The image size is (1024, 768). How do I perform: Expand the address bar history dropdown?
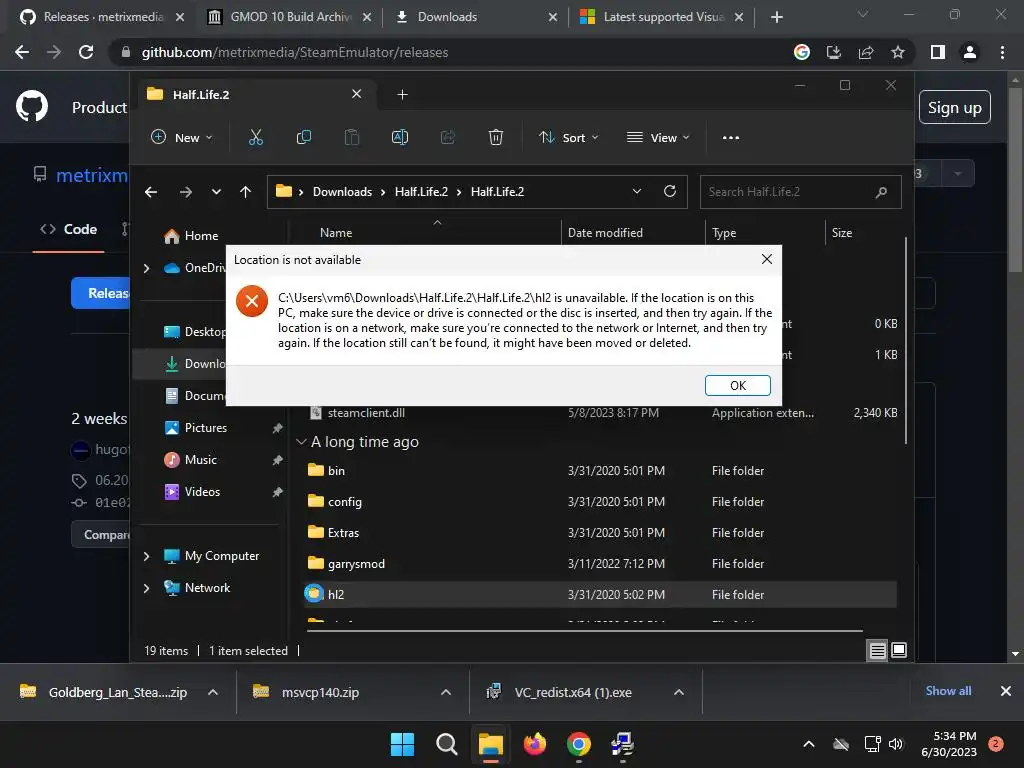tap(637, 191)
